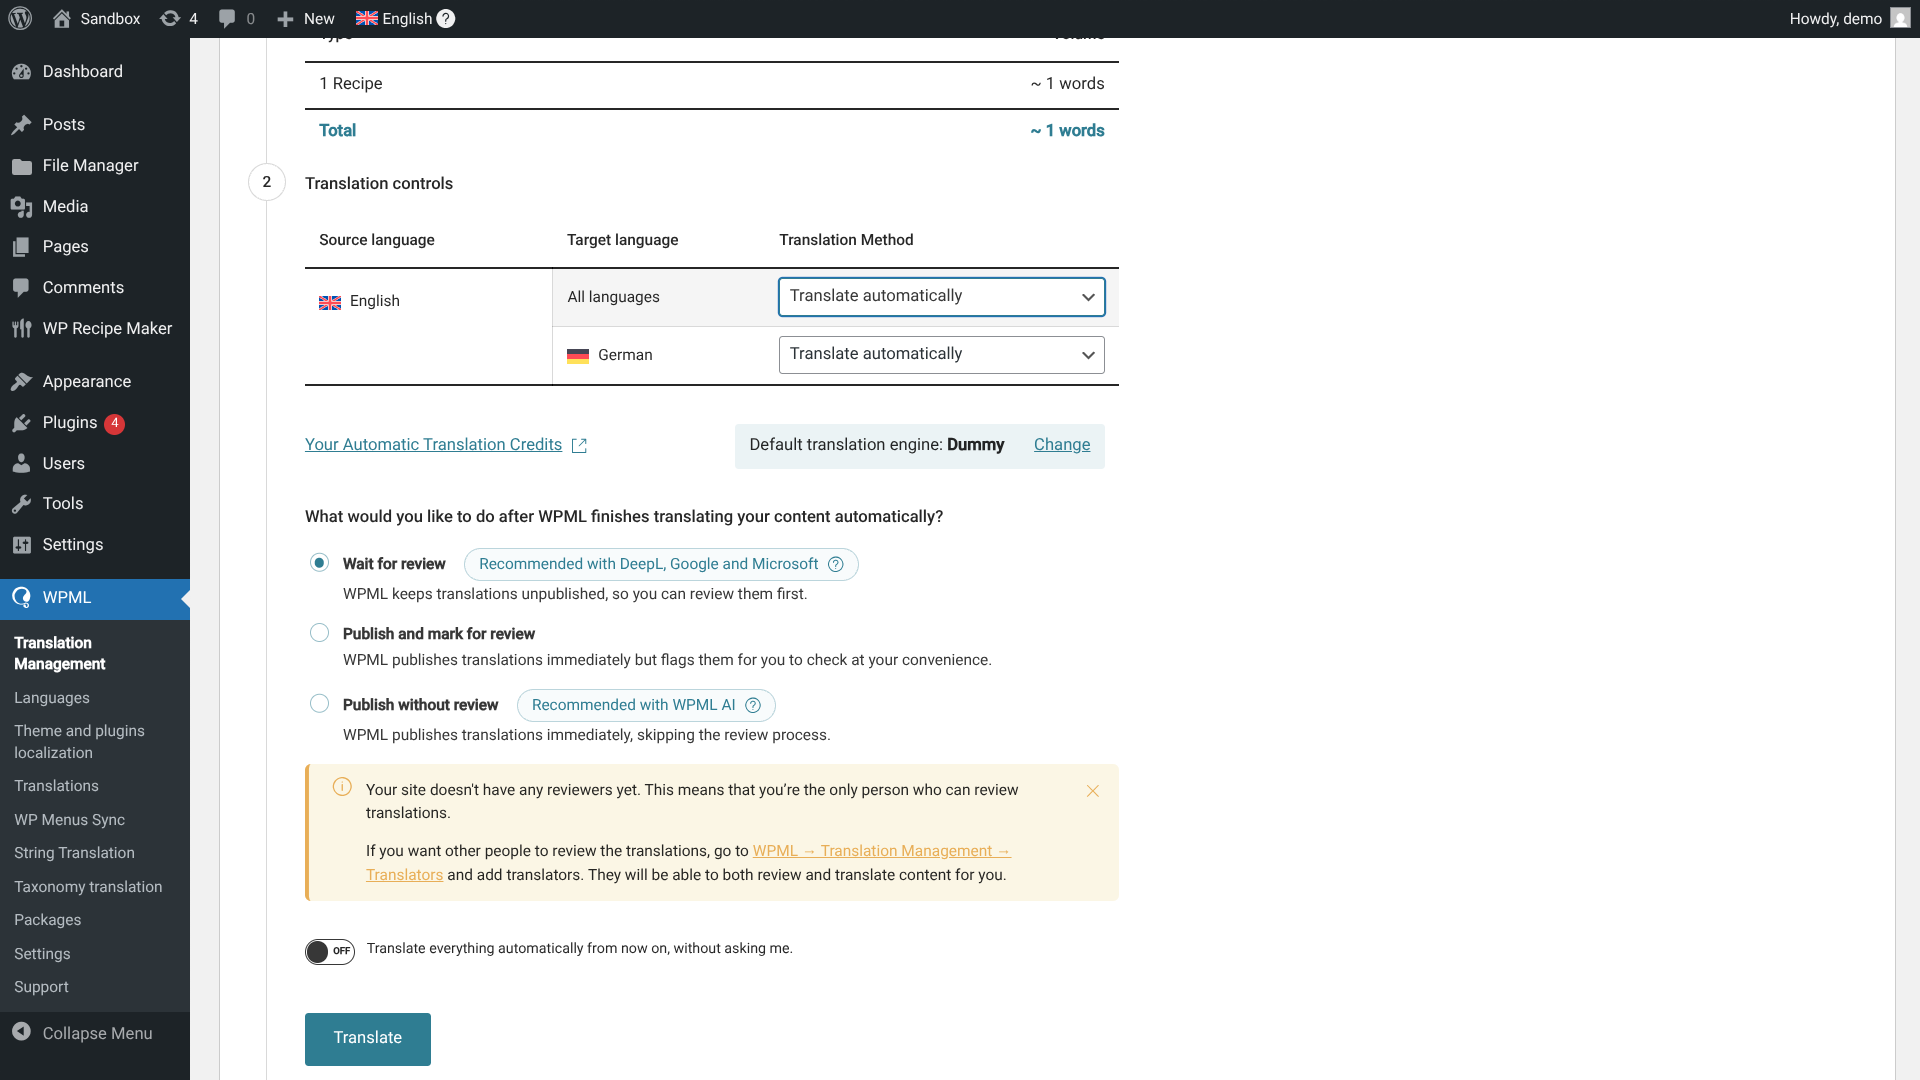Open the Packages submenu item

[x=47, y=920]
